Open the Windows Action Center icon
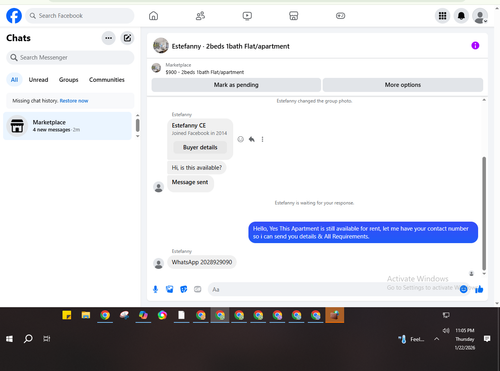The width and height of the screenshot is (500, 371). point(487,339)
